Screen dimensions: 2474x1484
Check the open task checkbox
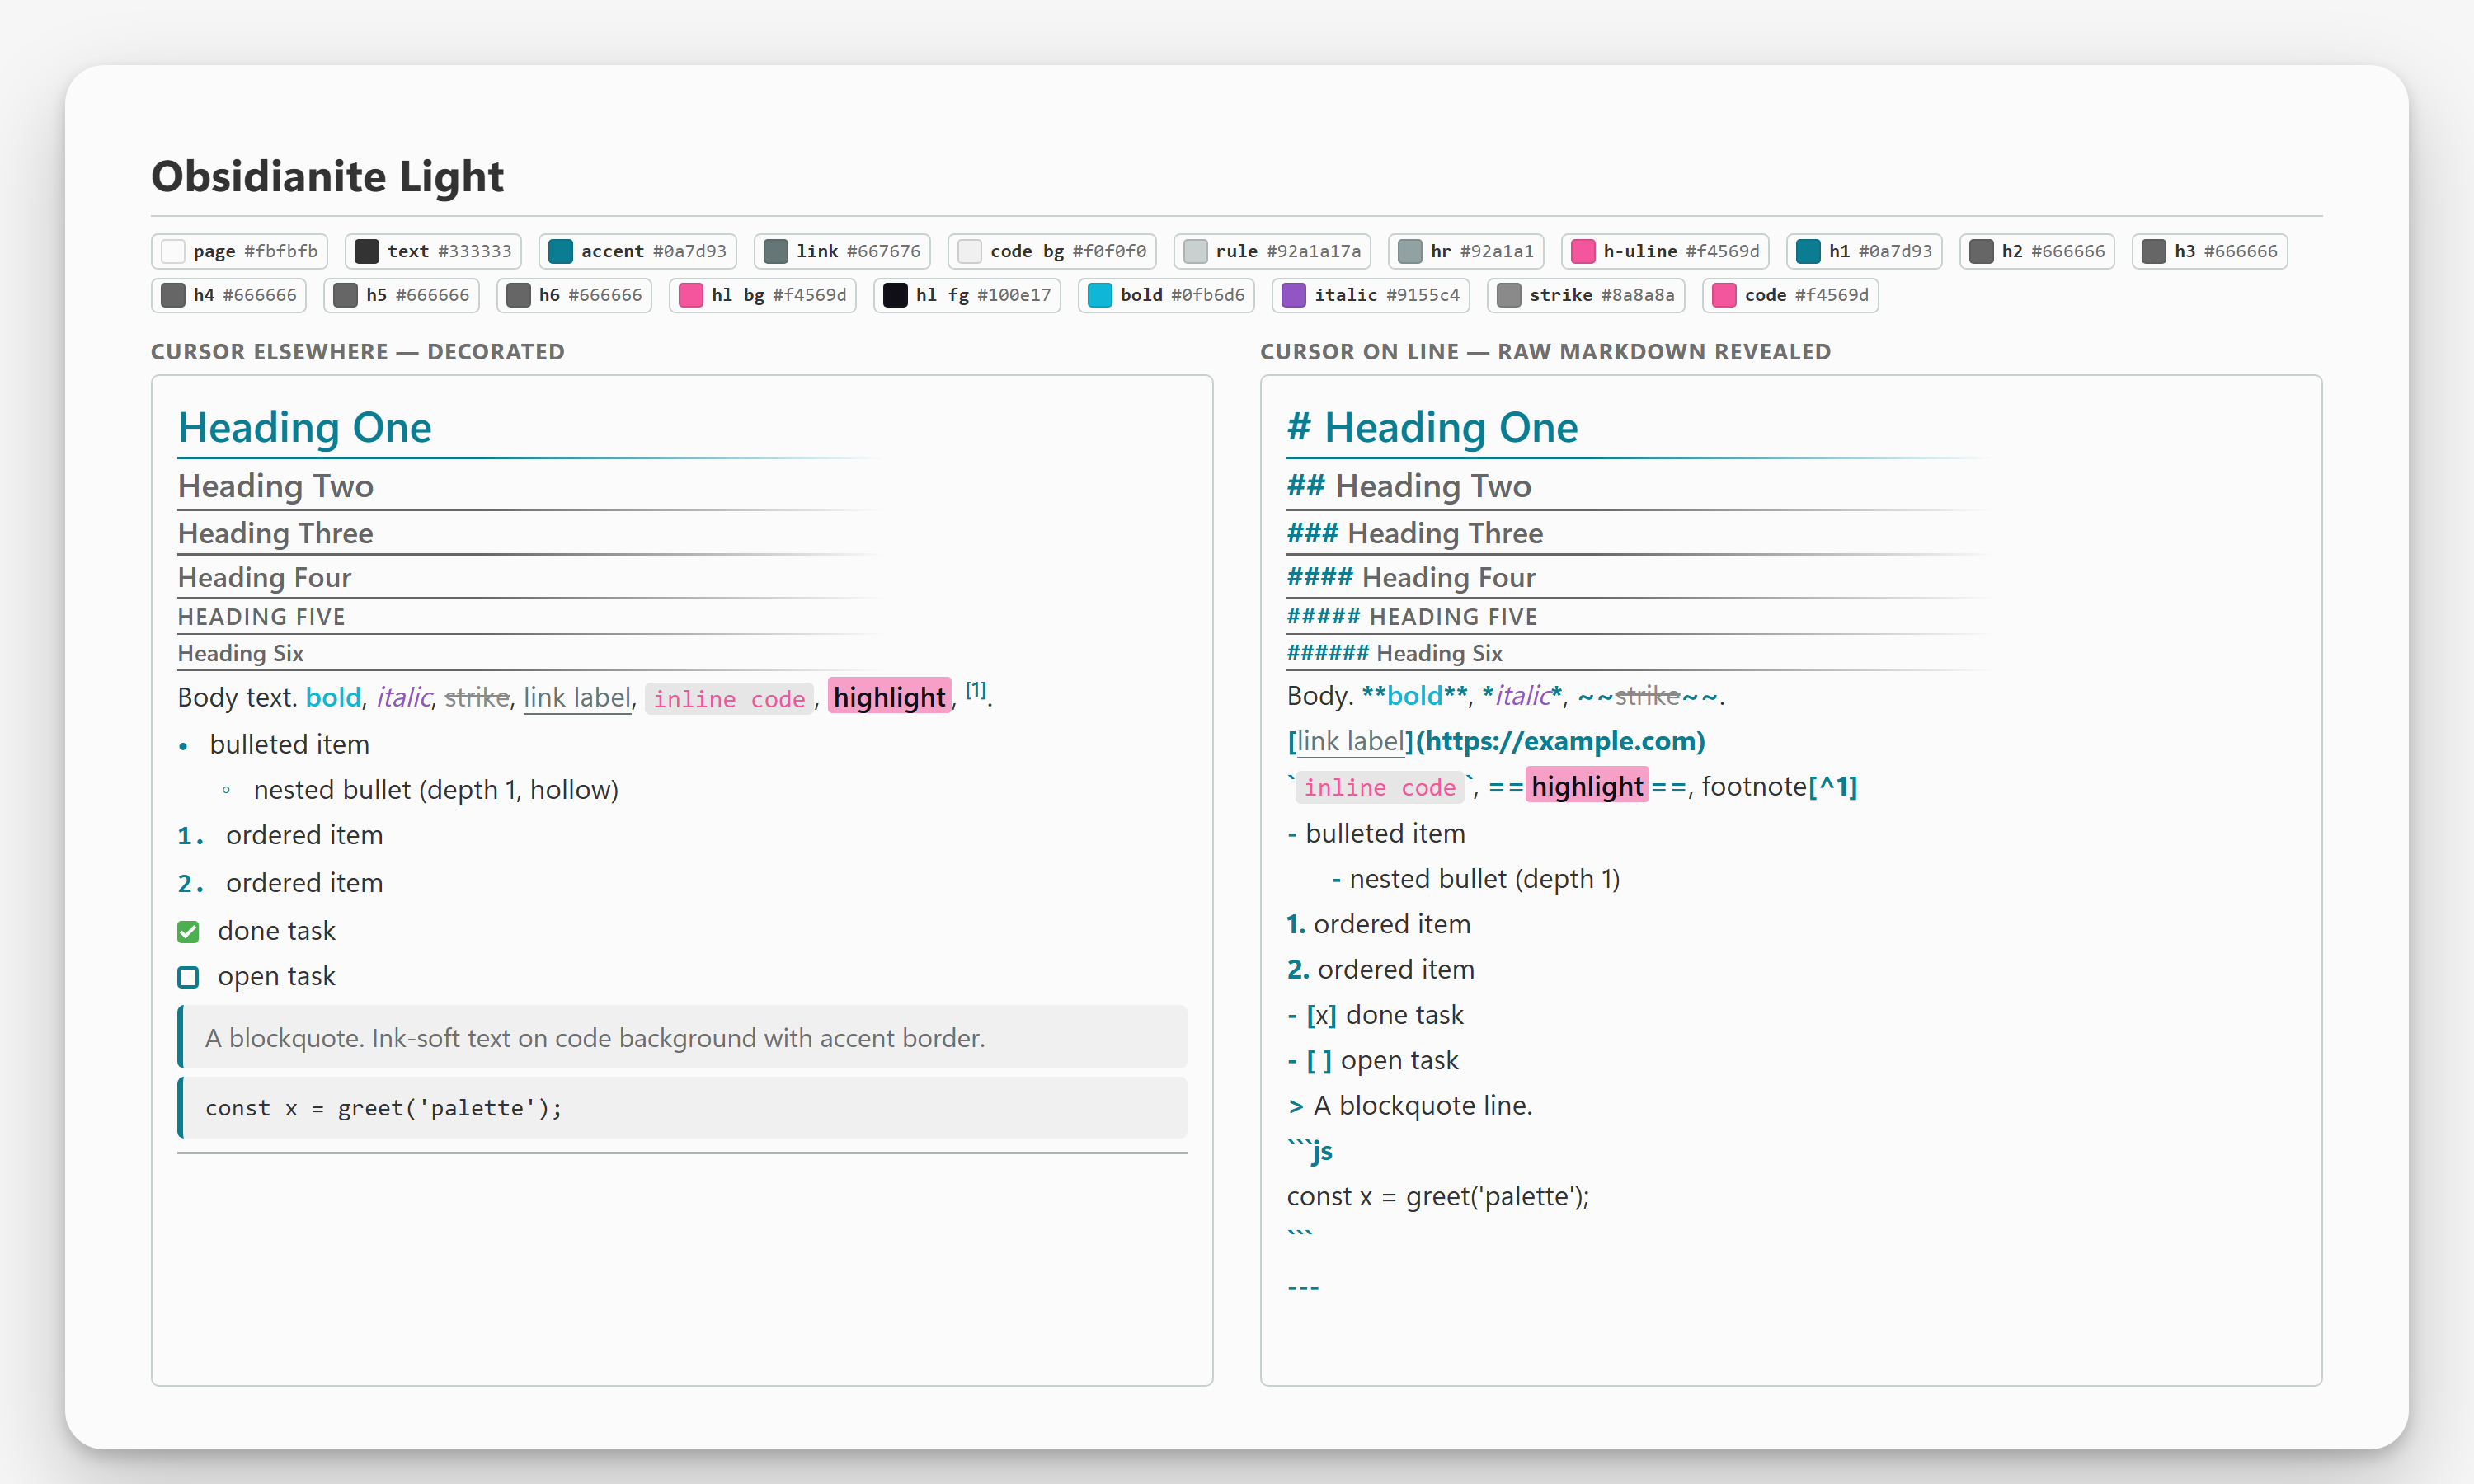click(188, 977)
